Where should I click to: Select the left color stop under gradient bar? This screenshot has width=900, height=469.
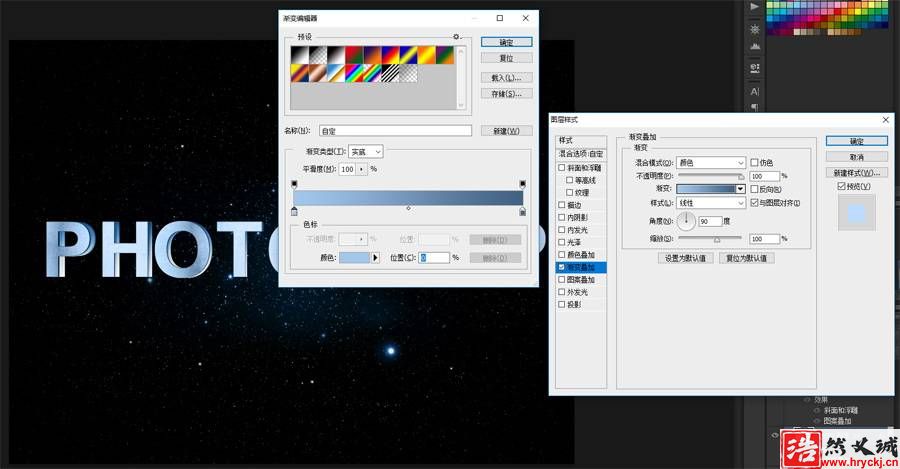(294, 212)
